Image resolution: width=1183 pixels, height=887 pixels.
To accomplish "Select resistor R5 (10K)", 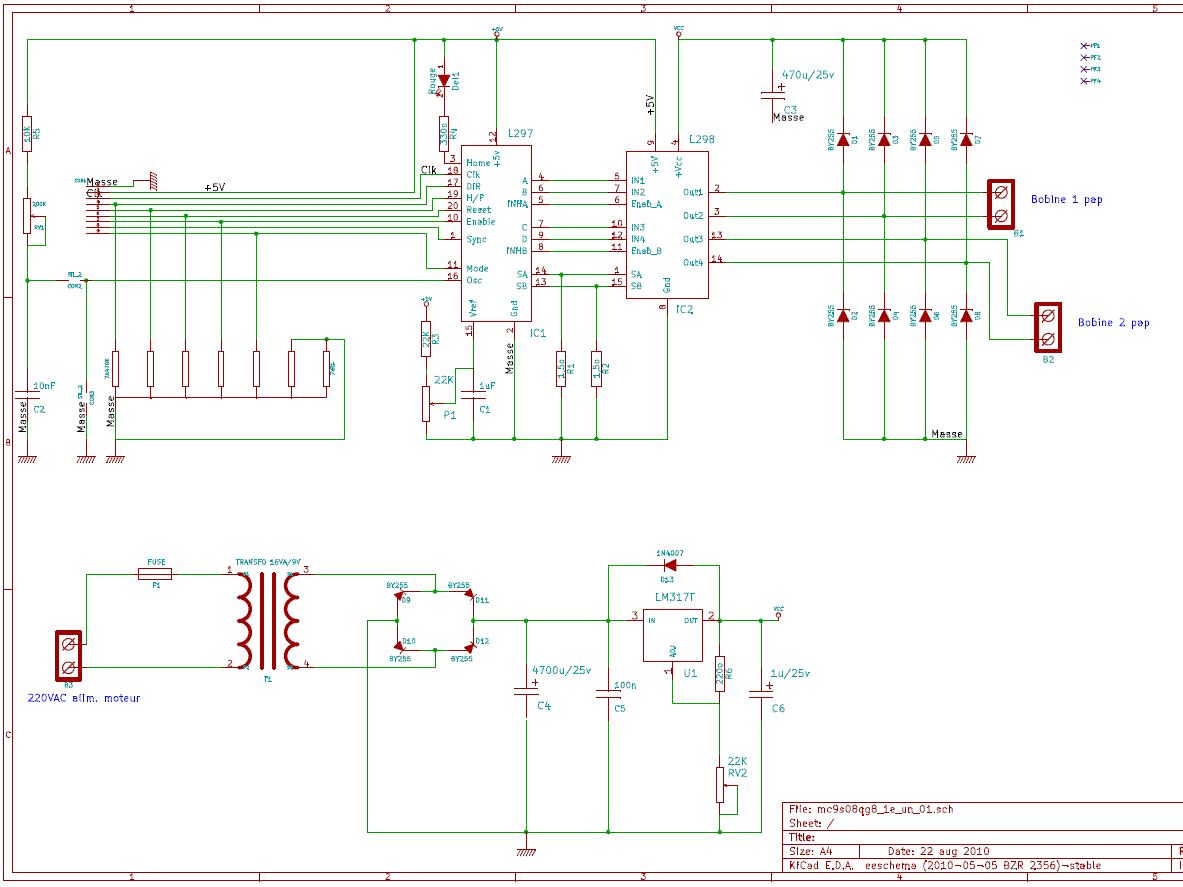I will 27,134.
